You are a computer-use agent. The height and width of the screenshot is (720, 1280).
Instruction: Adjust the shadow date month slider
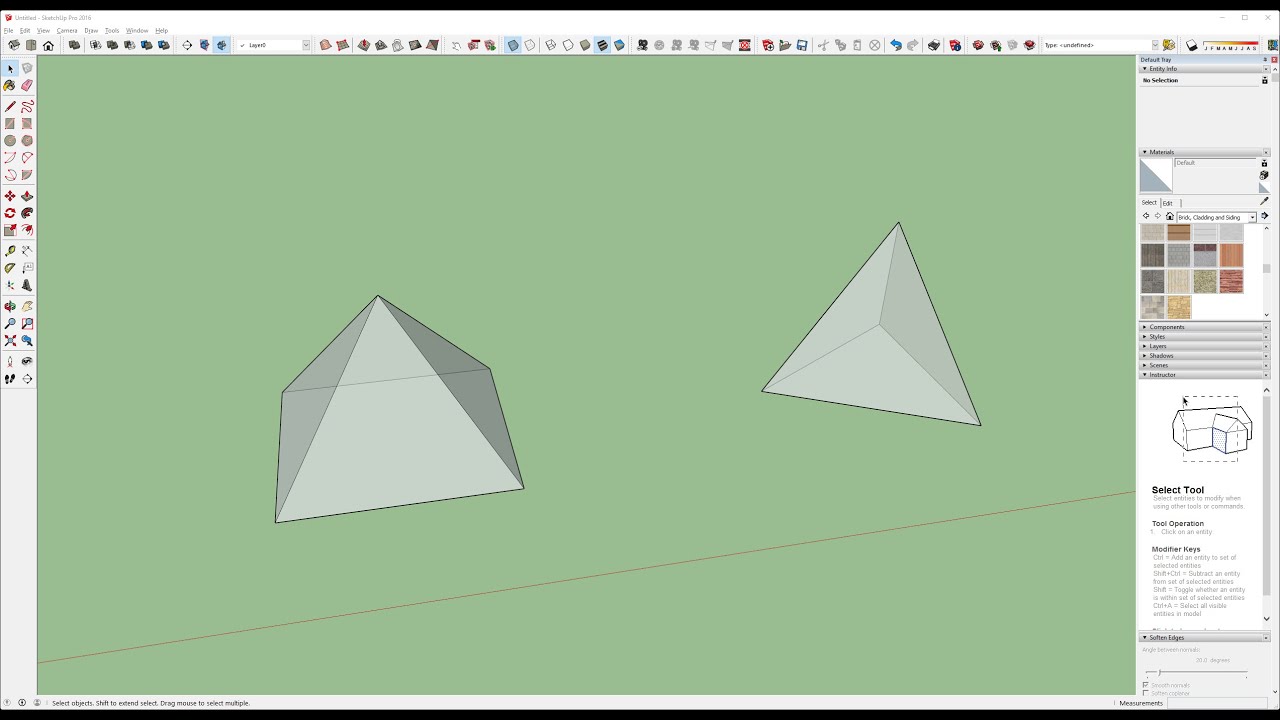click(x=1231, y=45)
